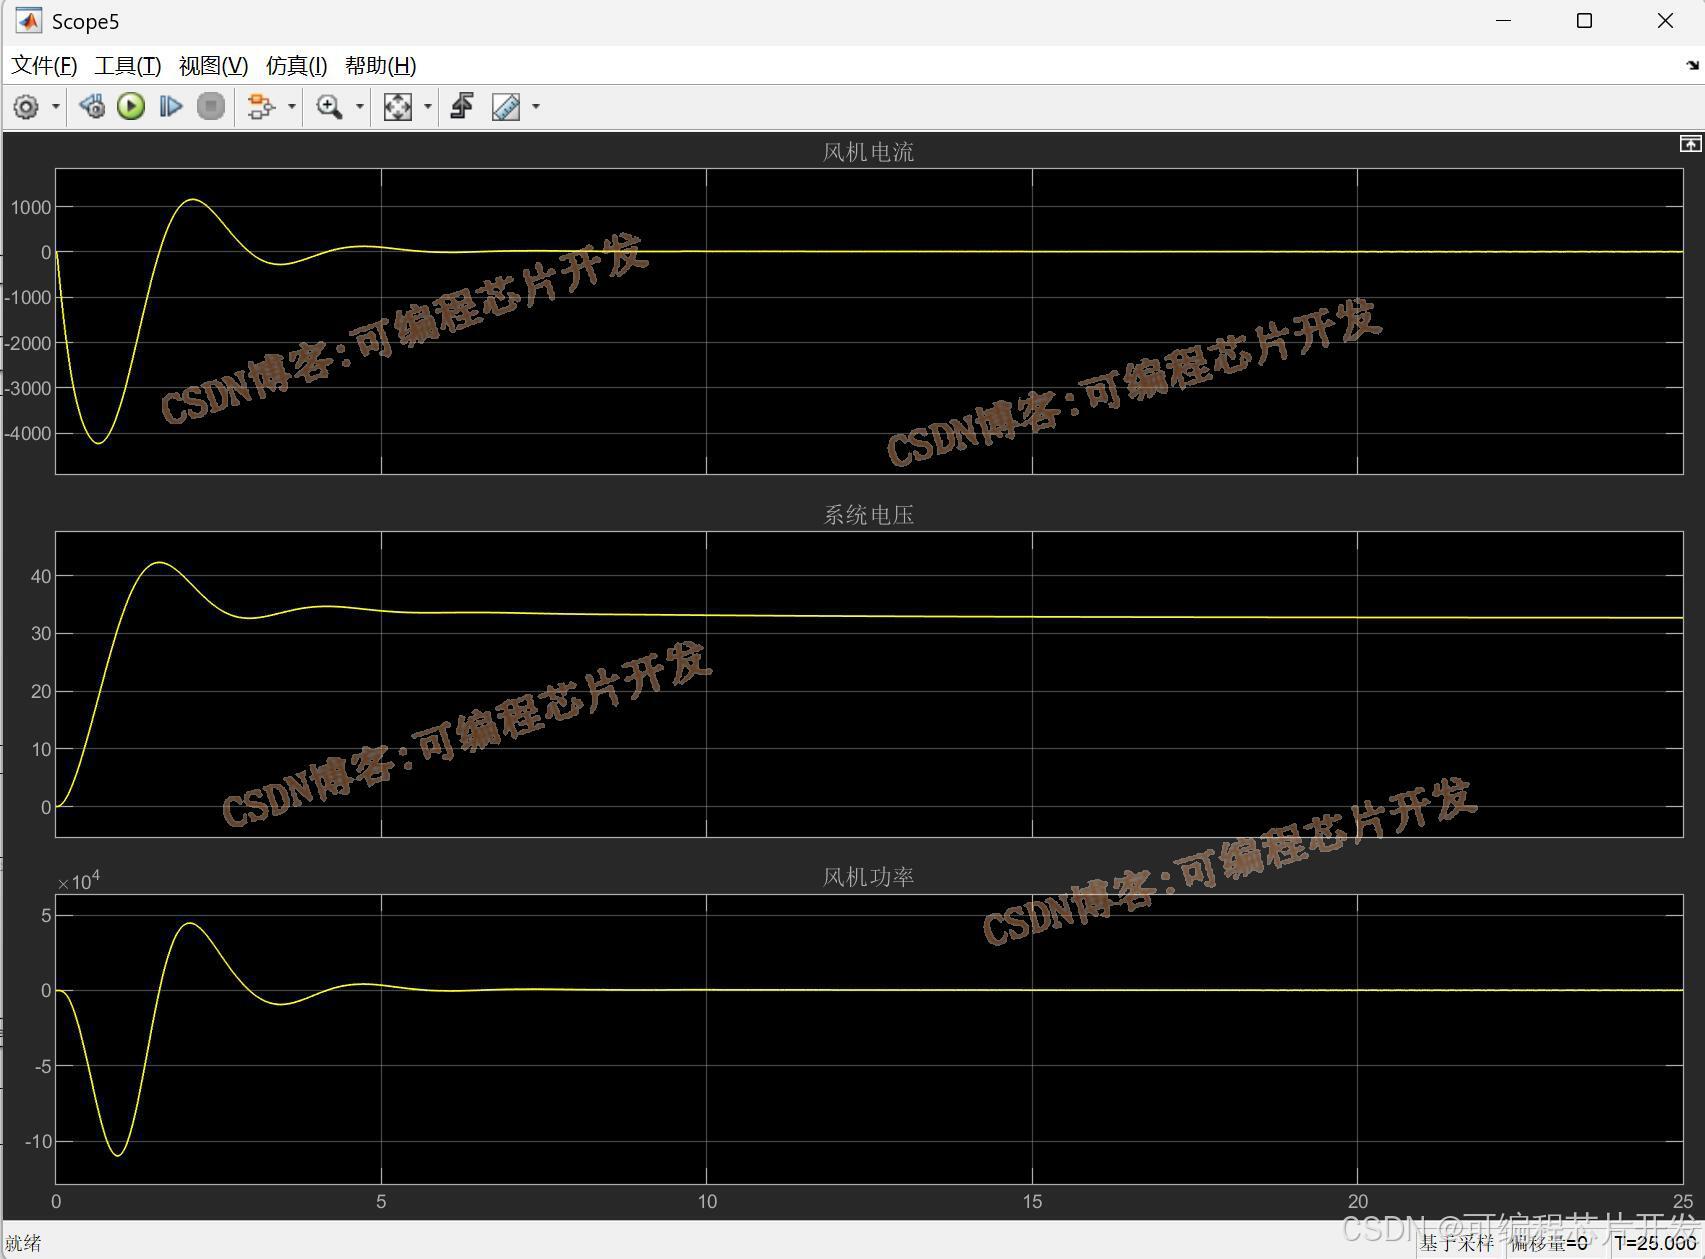Click the dock scope arrow in menu bar
Image resolution: width=1705 pixels, height=1259 pixels.
coord(1692,65)
